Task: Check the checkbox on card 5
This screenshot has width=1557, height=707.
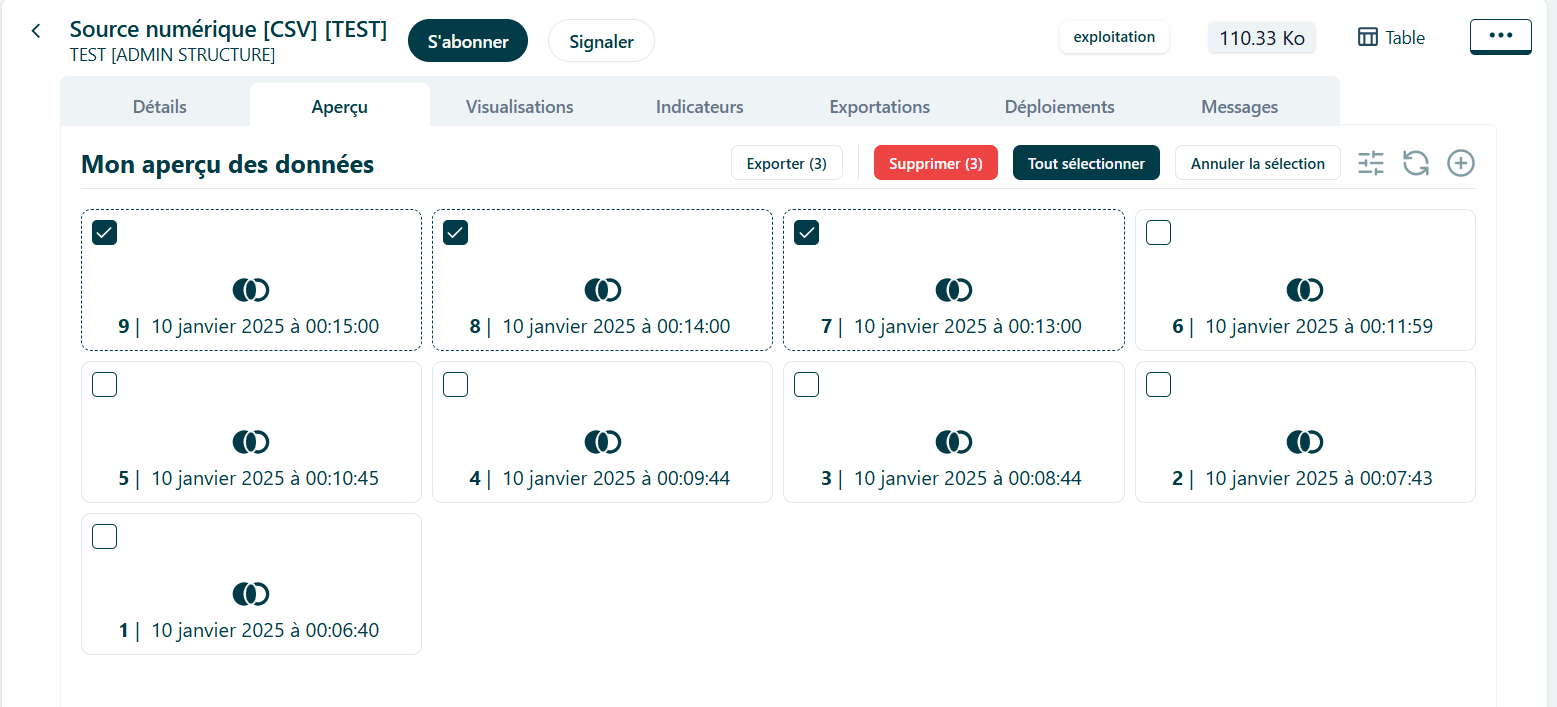Action: (104, 384)
